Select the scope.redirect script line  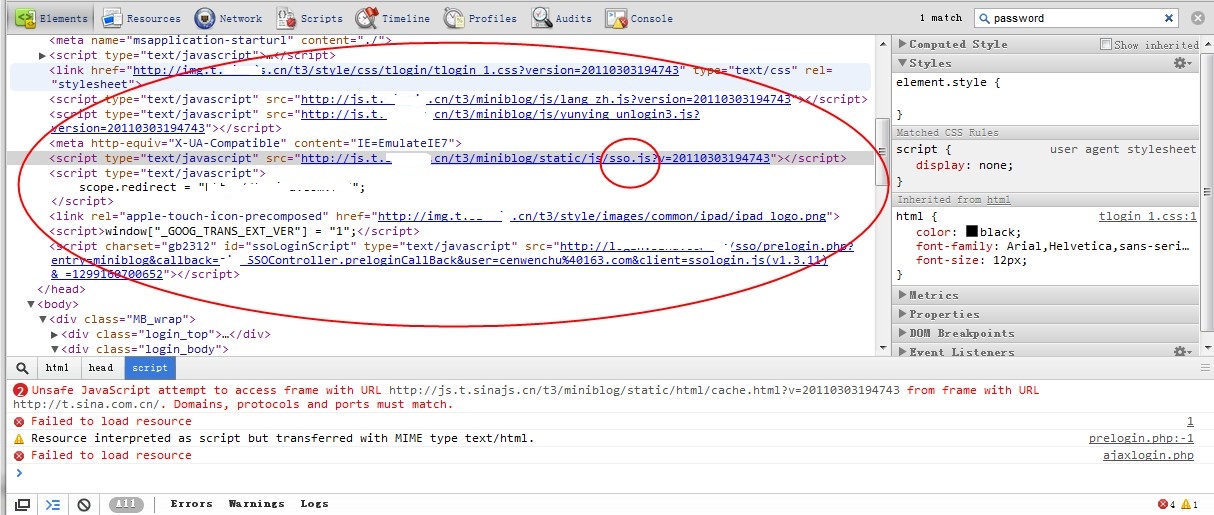pos(222,187)
